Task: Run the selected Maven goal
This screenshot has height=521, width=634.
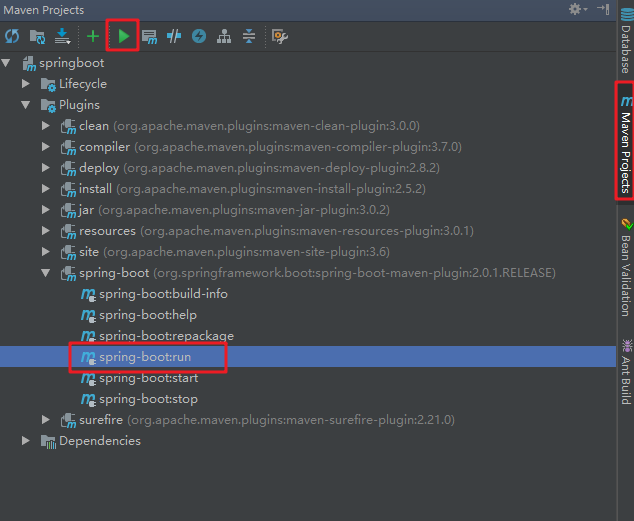Action: pyautogui.click(x=123, y=36)
